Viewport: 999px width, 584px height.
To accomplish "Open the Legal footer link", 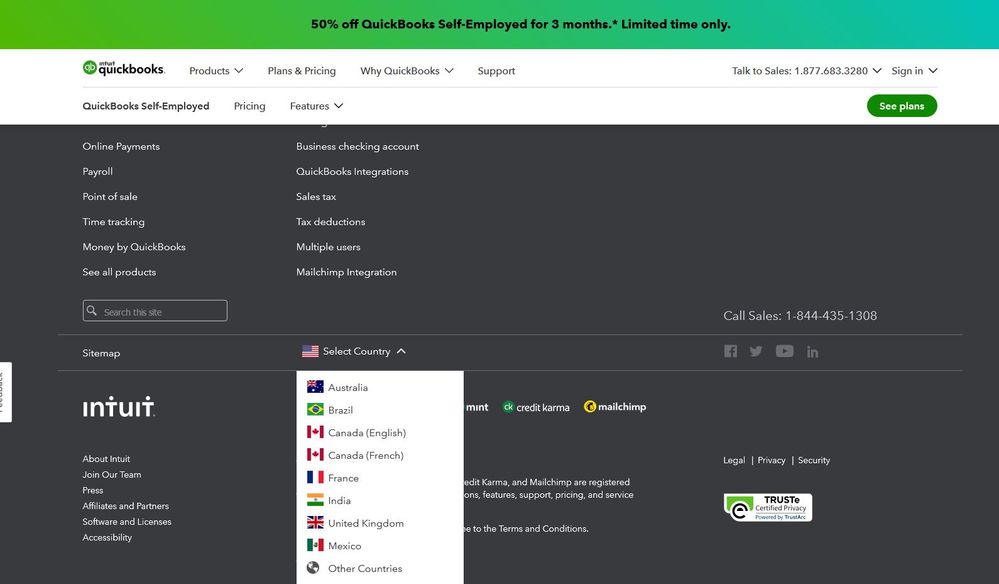I will pos(734,460).
